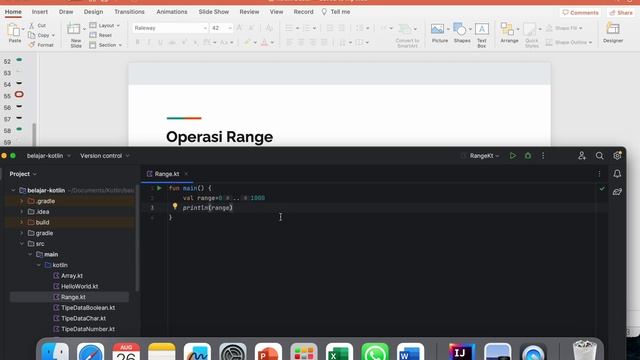Open the Version control dropdown
The image size is (640, 360).
click(105, 156)
